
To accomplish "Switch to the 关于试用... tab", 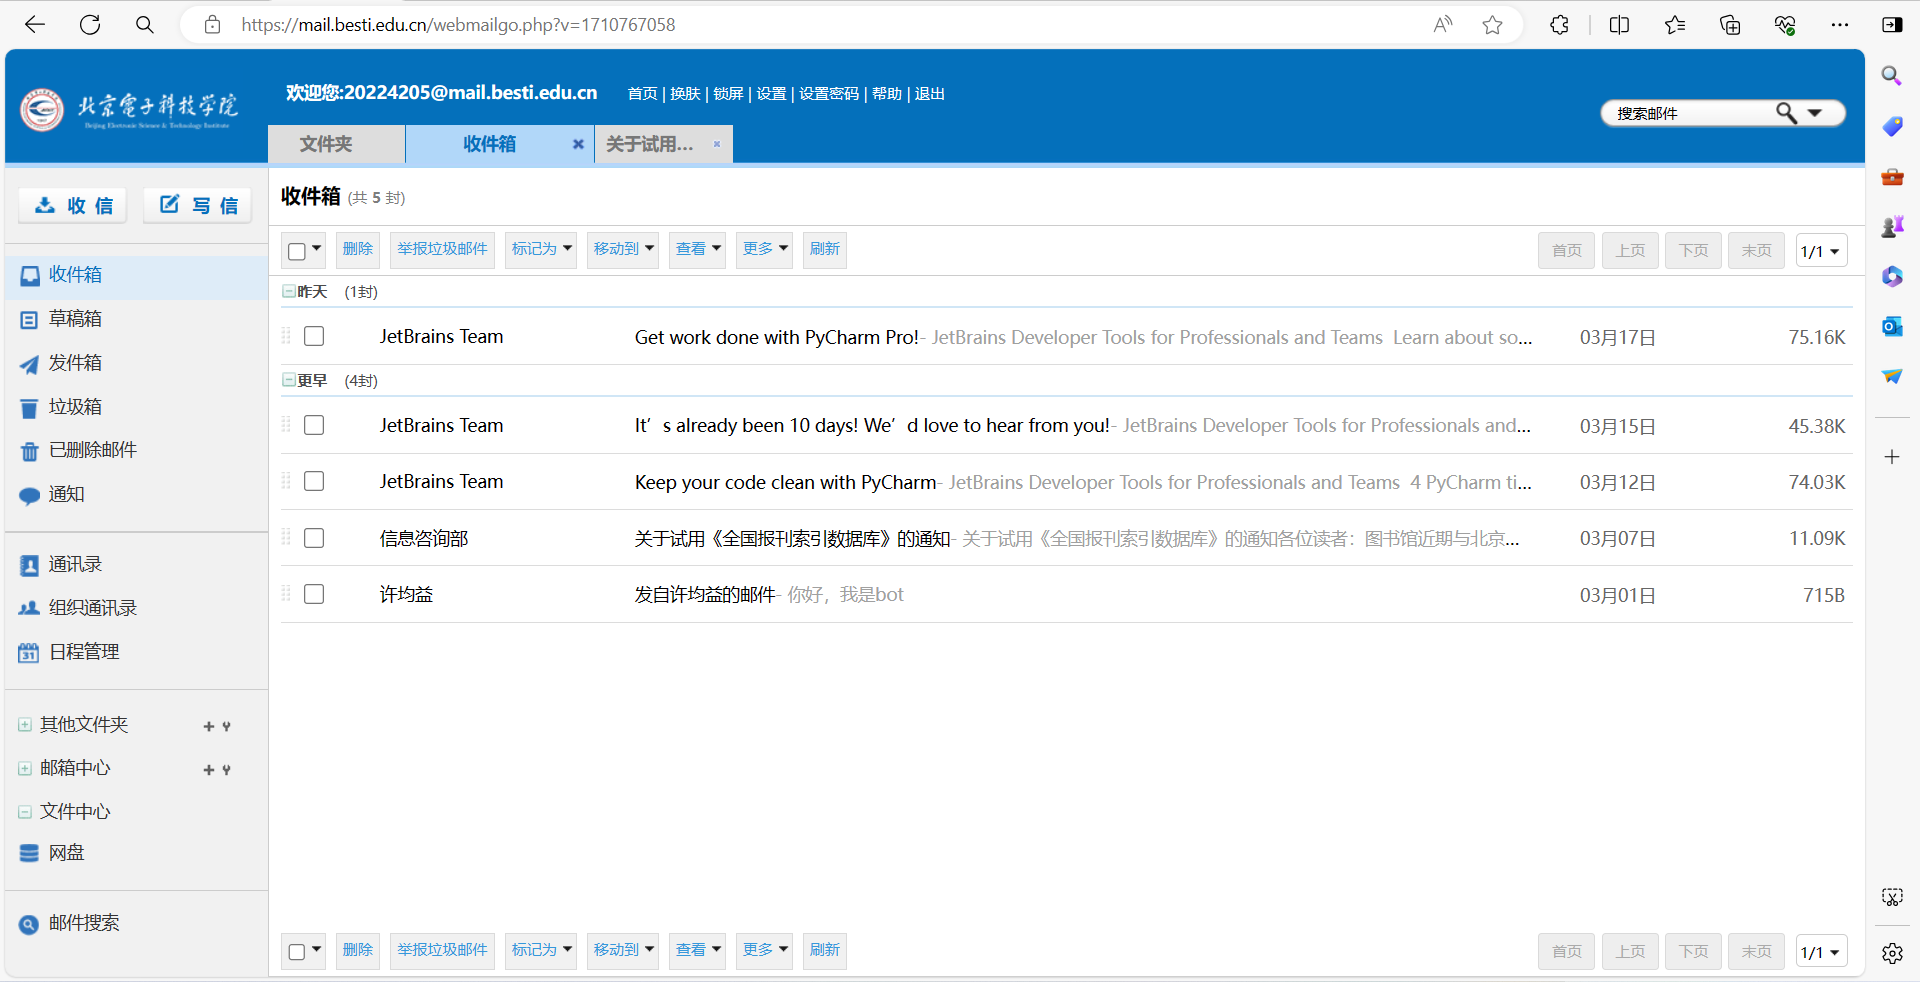I will (650, 144).
